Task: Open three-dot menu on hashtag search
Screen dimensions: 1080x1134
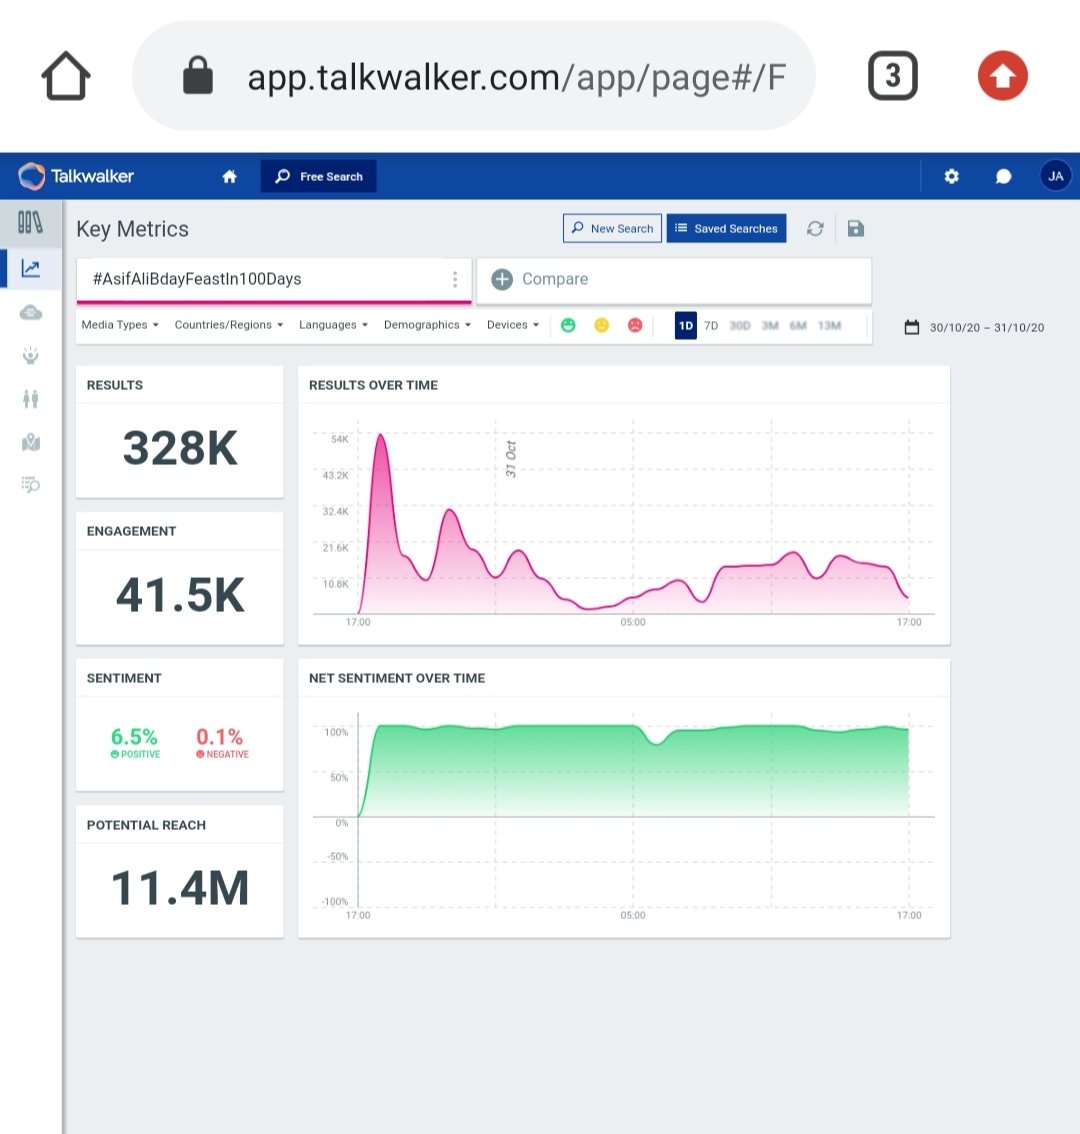Action: click(454, 279)
